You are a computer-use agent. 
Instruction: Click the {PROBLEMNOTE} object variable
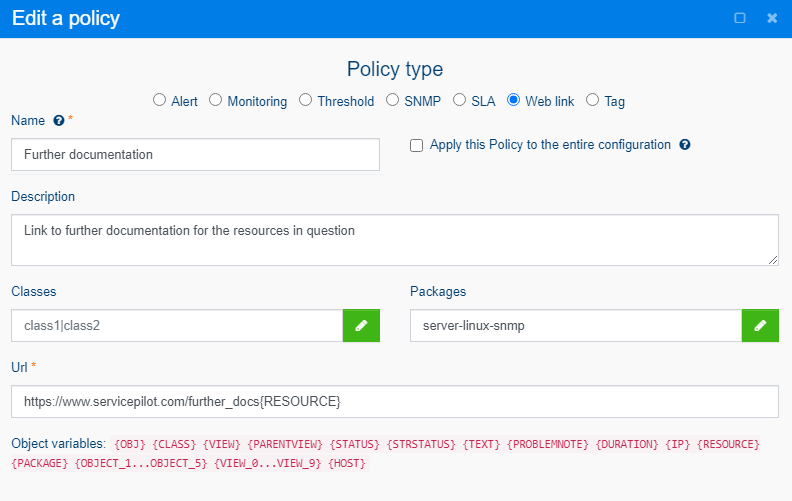click(x=548, y=444)
